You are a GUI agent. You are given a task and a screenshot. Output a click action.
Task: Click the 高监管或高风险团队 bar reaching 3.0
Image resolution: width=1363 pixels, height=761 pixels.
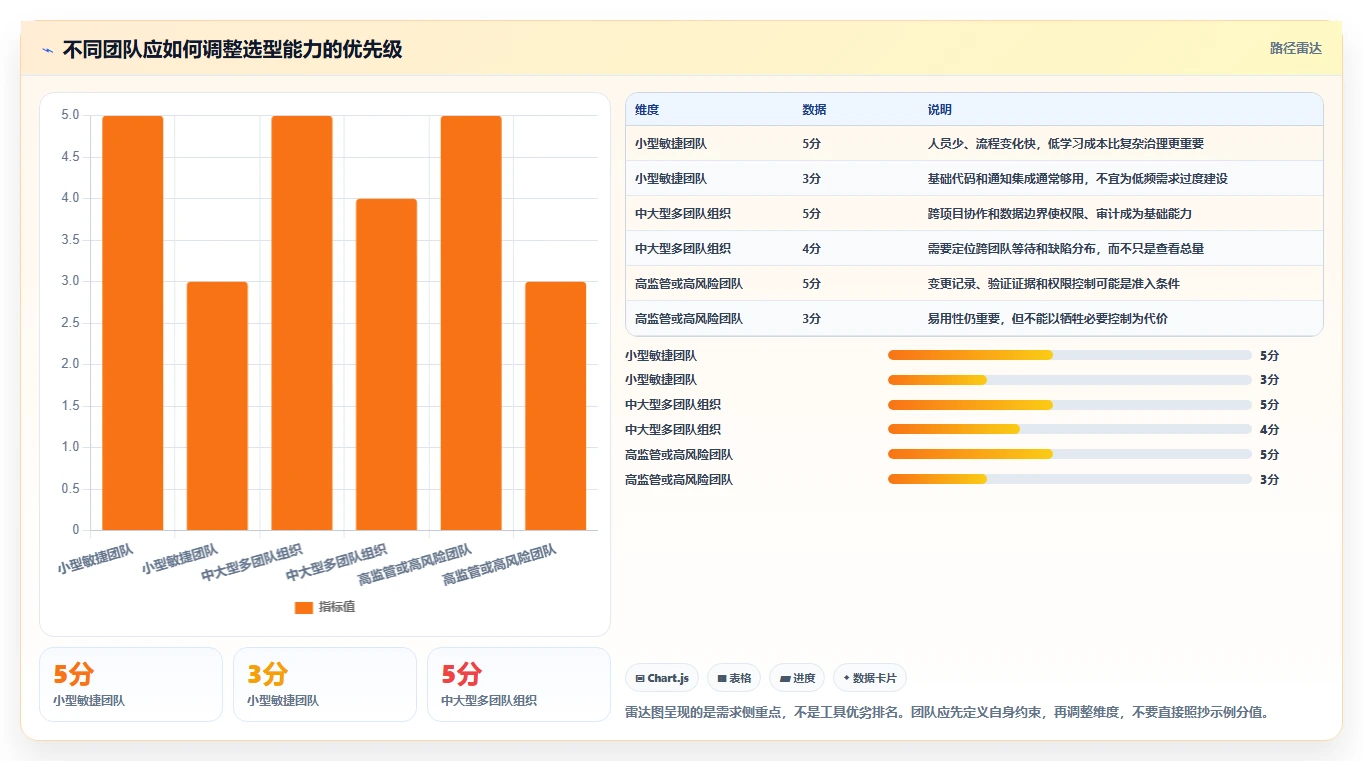point(555,406)
